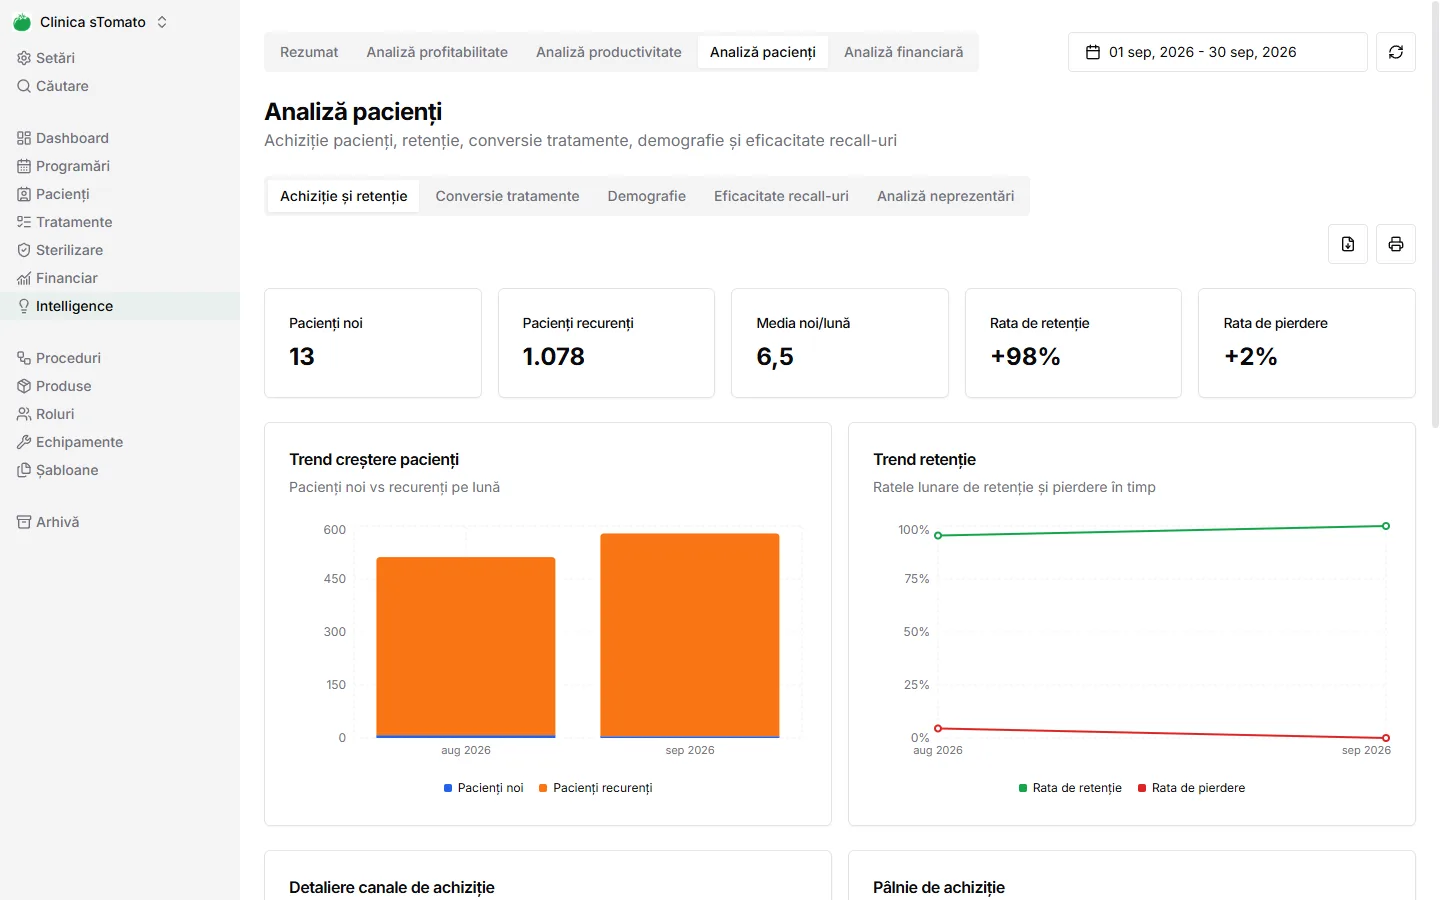Viewport: 1440px width, 900px height.
Task: Click the Produse box icon
Action: [x=24, y=386]
